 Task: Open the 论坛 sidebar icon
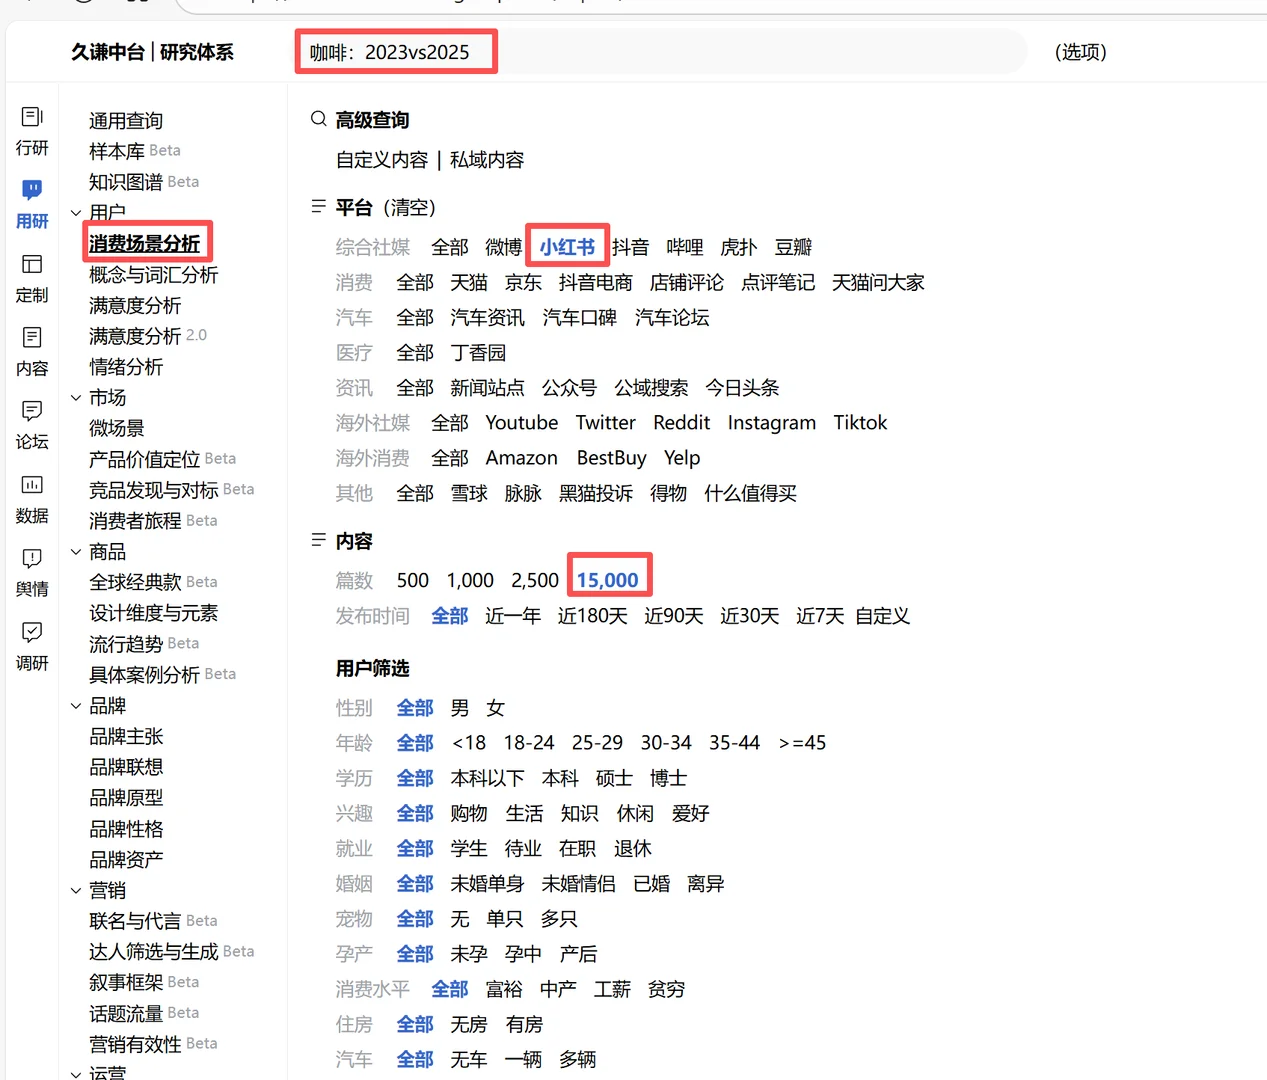point(32,410)
